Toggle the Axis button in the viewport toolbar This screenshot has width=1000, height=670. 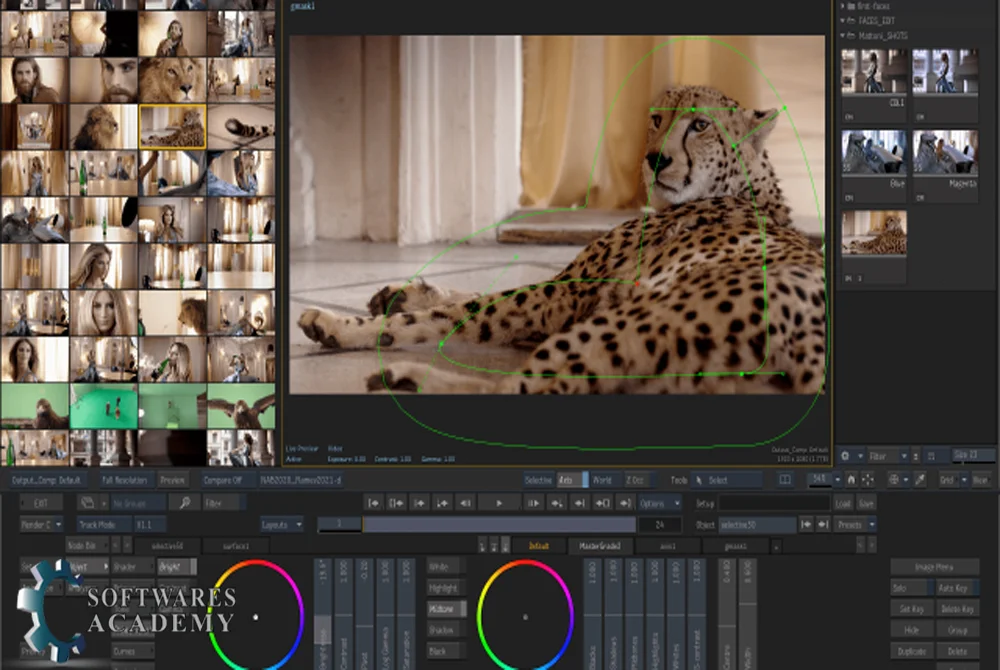point(572,480)
